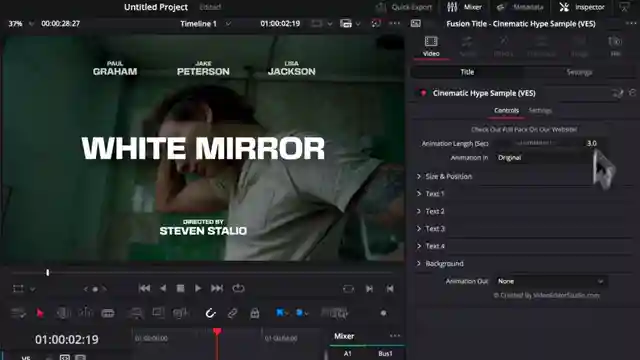Select the Dynamic Trim mode tool
640x360 pixels.
tap(86, 313)
